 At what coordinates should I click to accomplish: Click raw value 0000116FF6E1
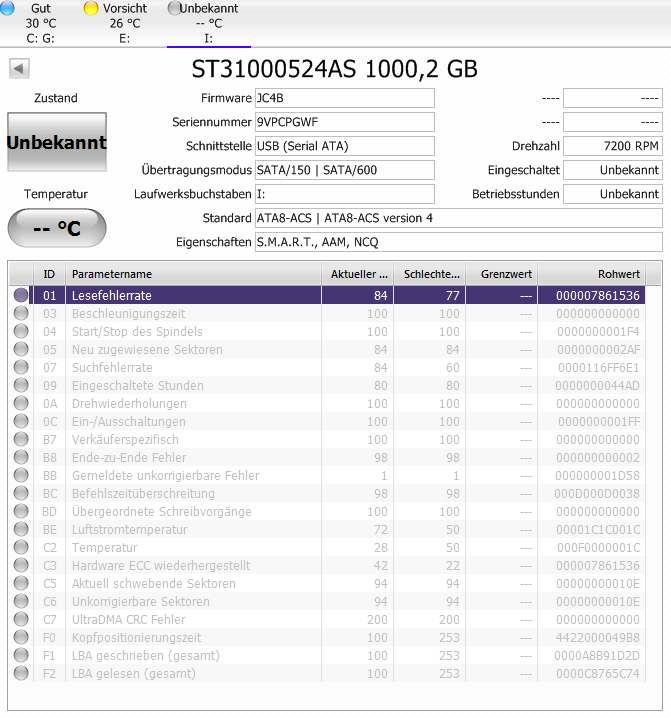[x=599, y=367]
